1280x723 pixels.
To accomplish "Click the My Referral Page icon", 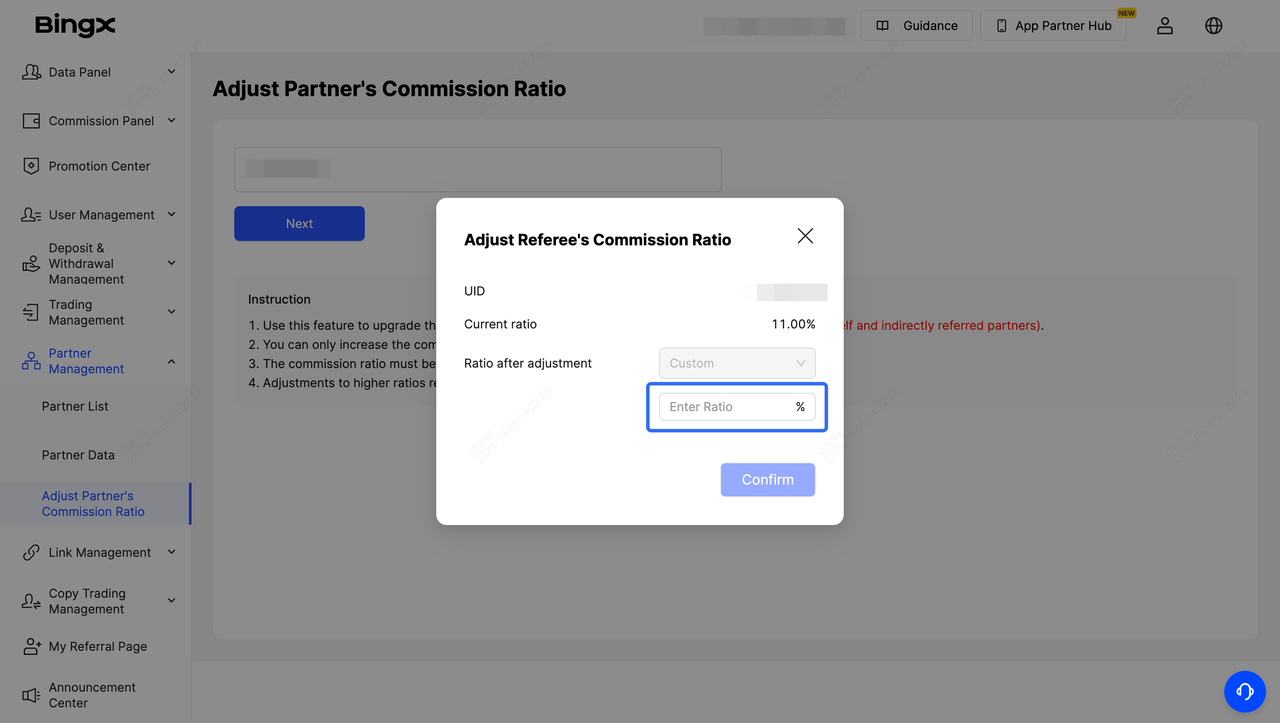I will coord(31,646).
